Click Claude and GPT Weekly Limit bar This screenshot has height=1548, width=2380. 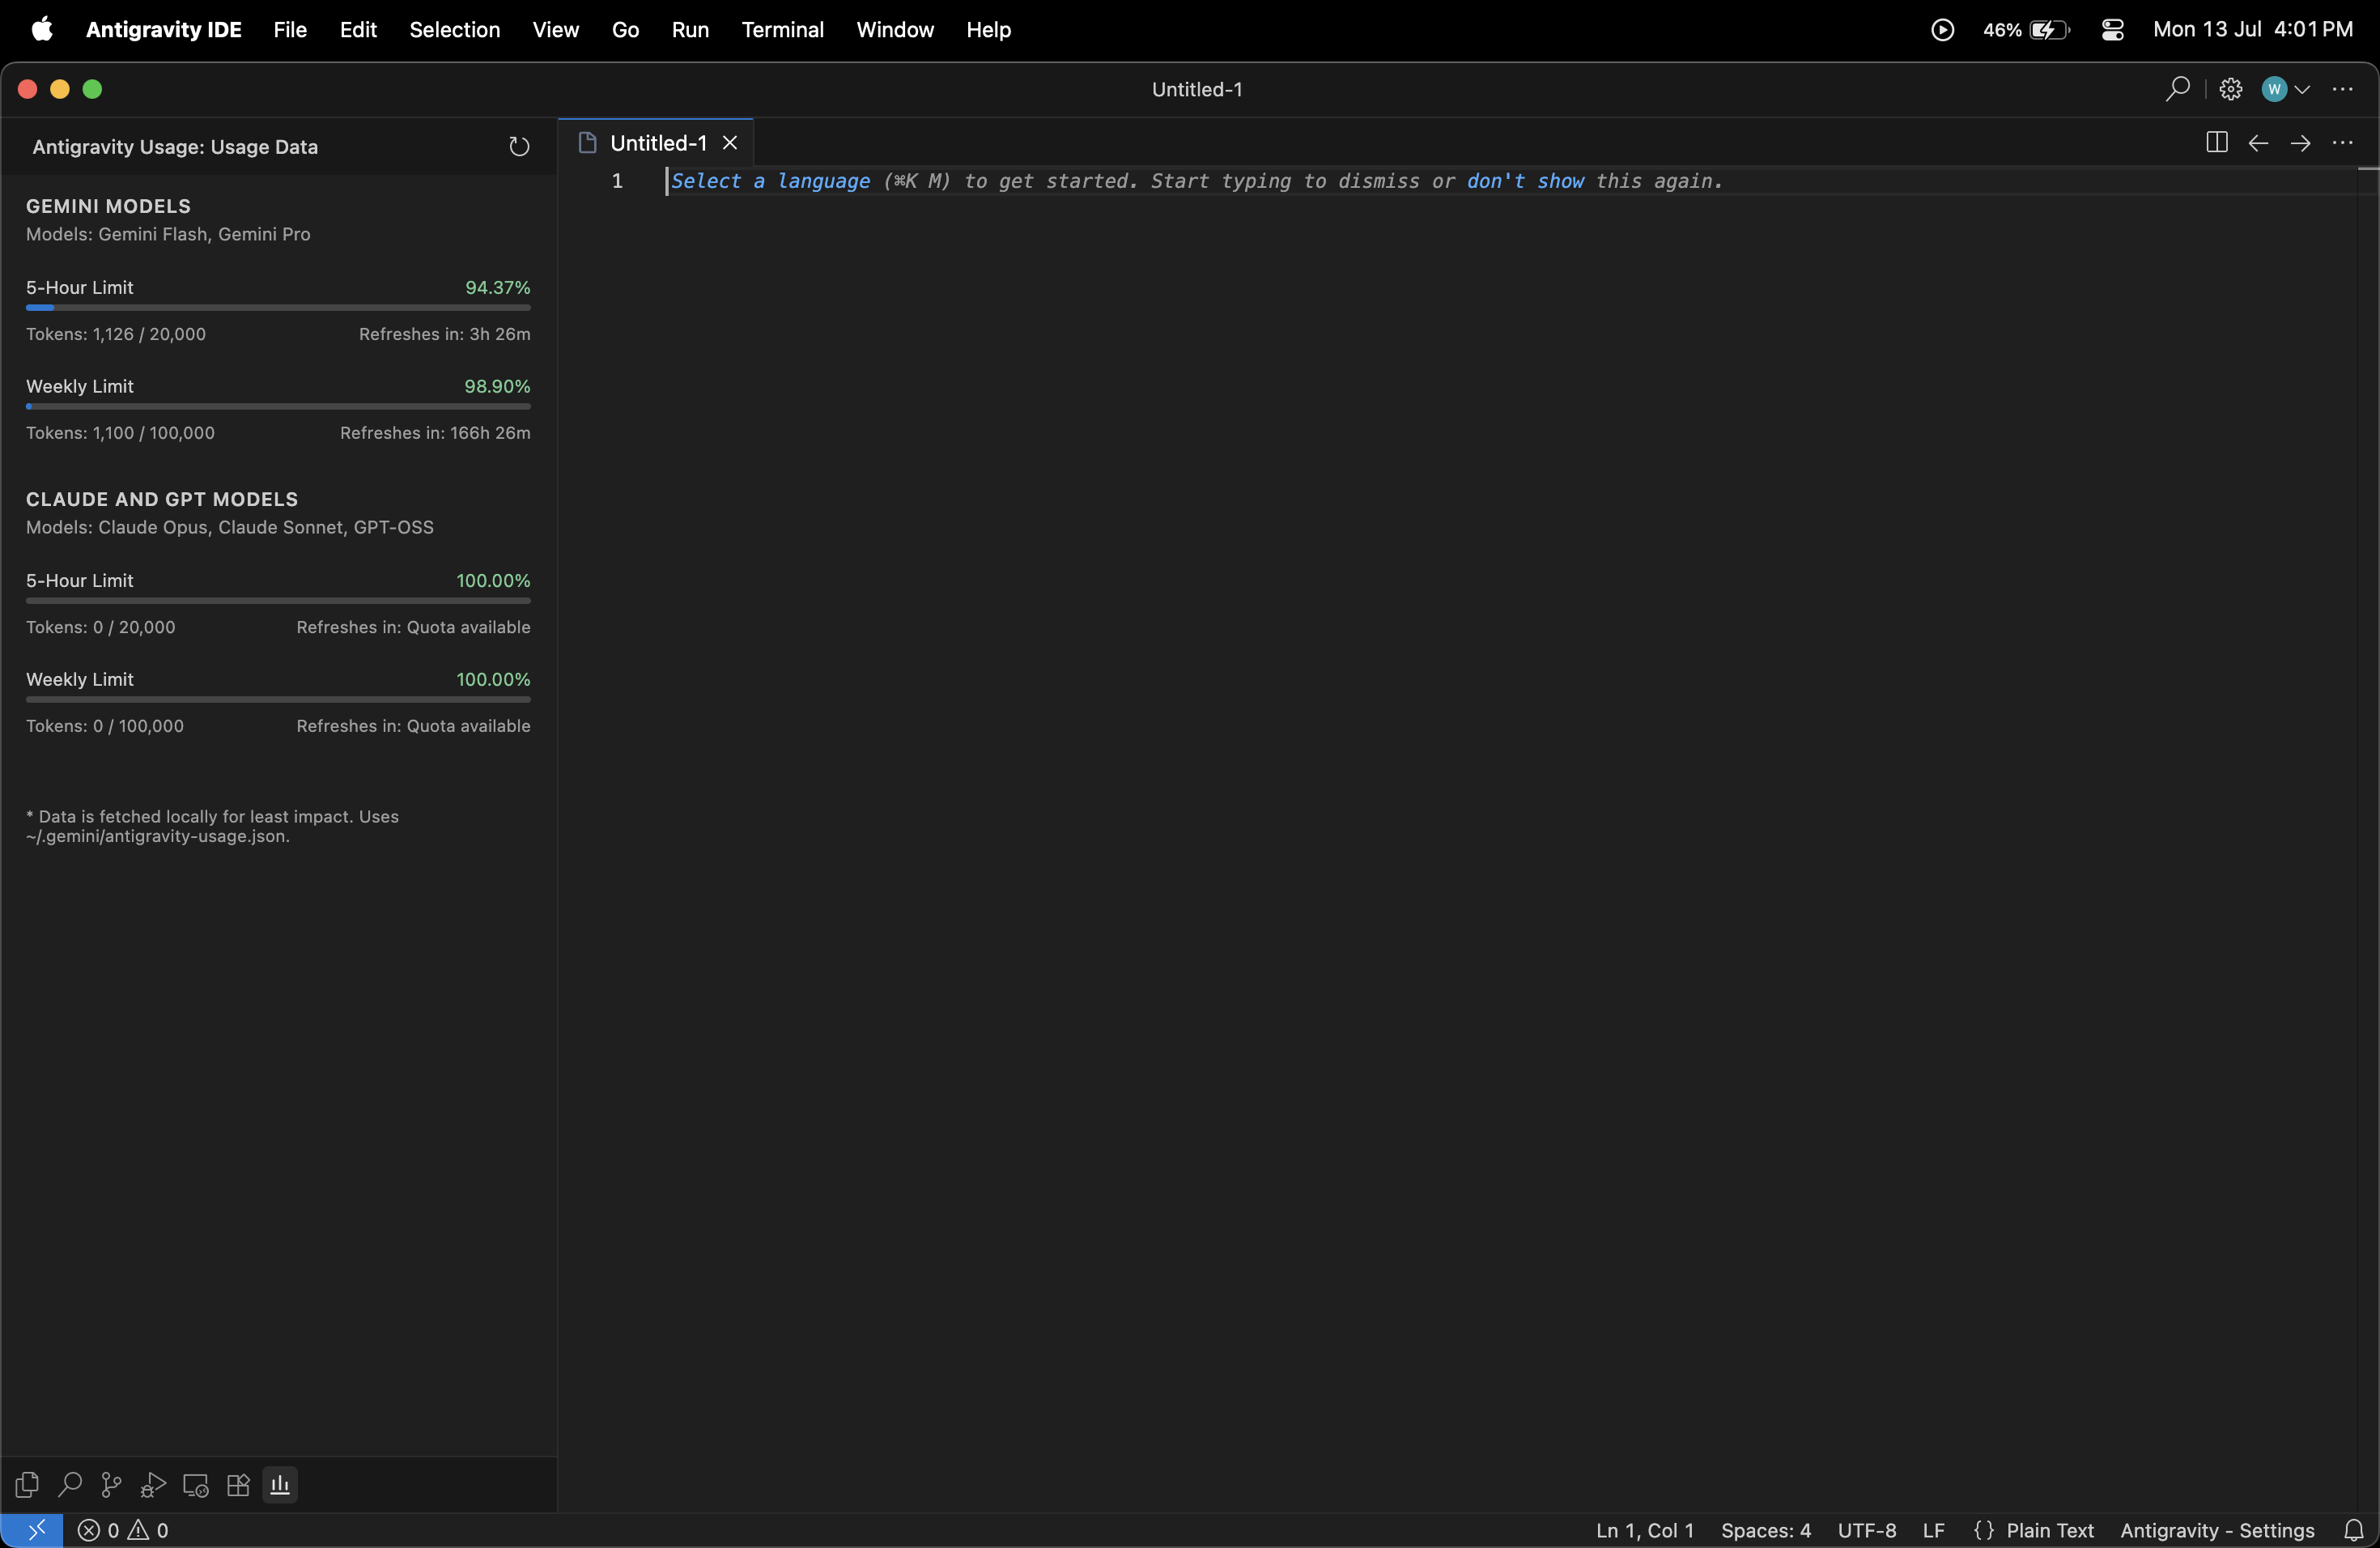(278, 700)
